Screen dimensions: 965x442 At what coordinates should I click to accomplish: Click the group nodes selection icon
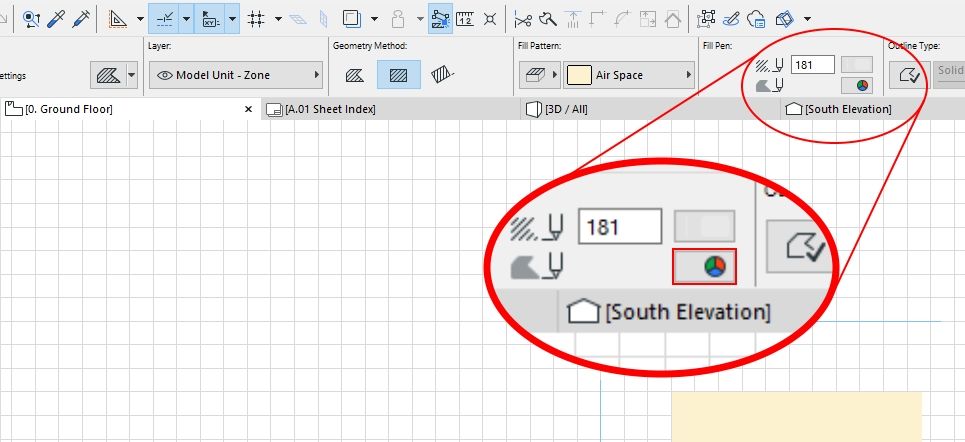tap(706, 19)
